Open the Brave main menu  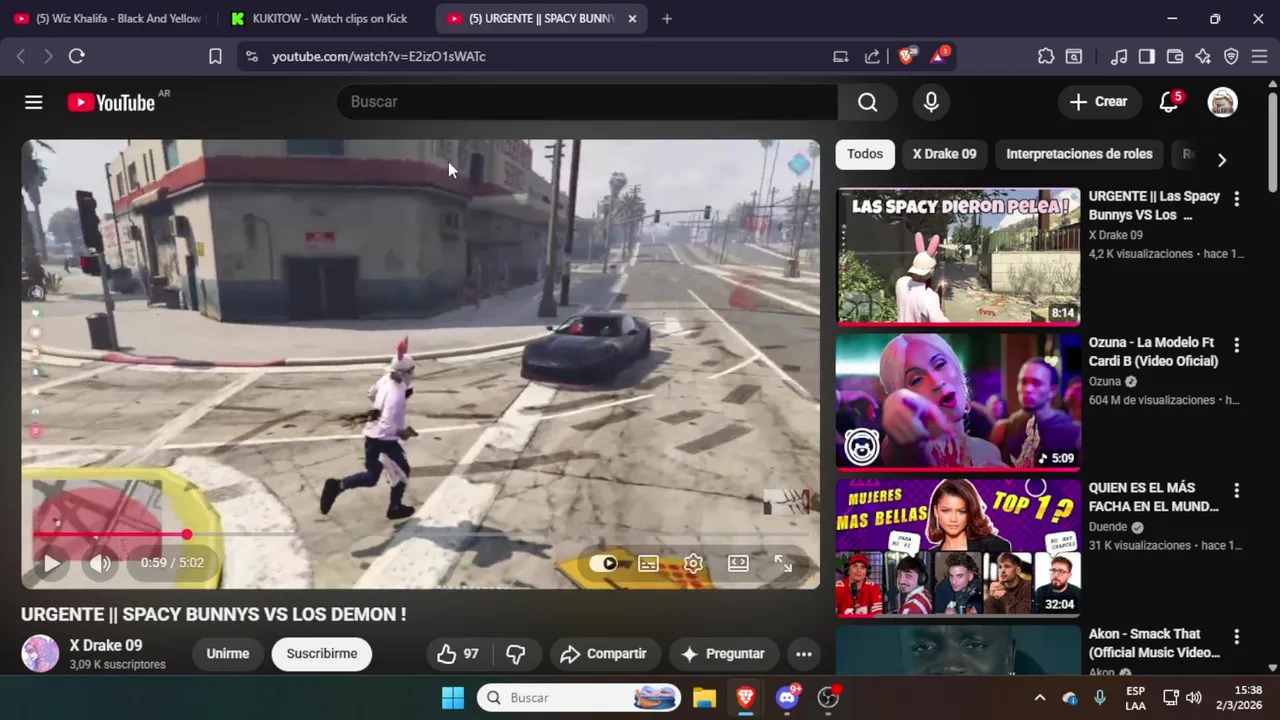tap(1259, 57)
